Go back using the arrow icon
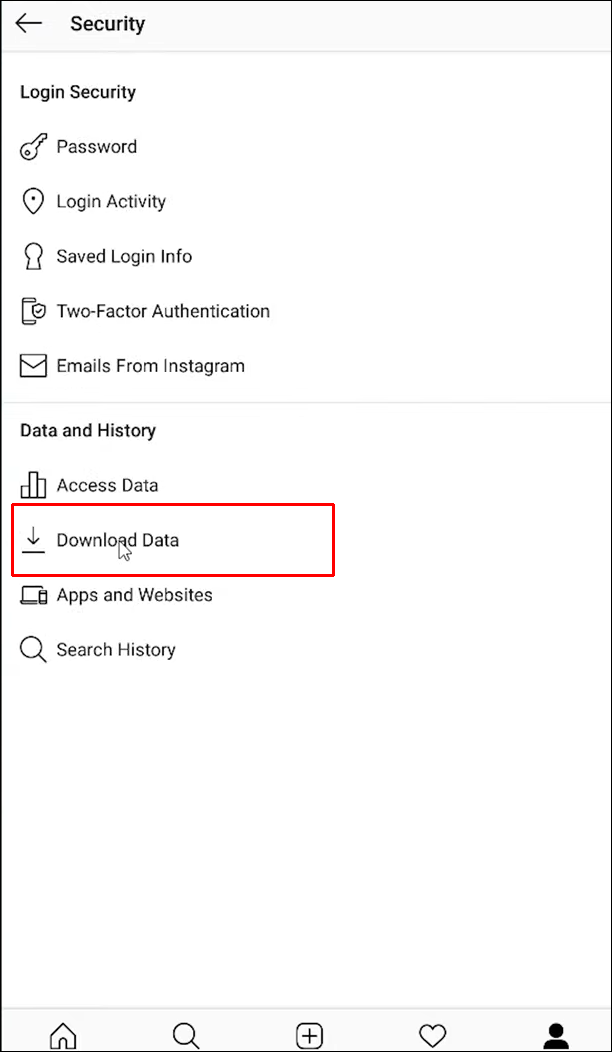The width and height of the screenshot is (612, 1052). point(29,24)
